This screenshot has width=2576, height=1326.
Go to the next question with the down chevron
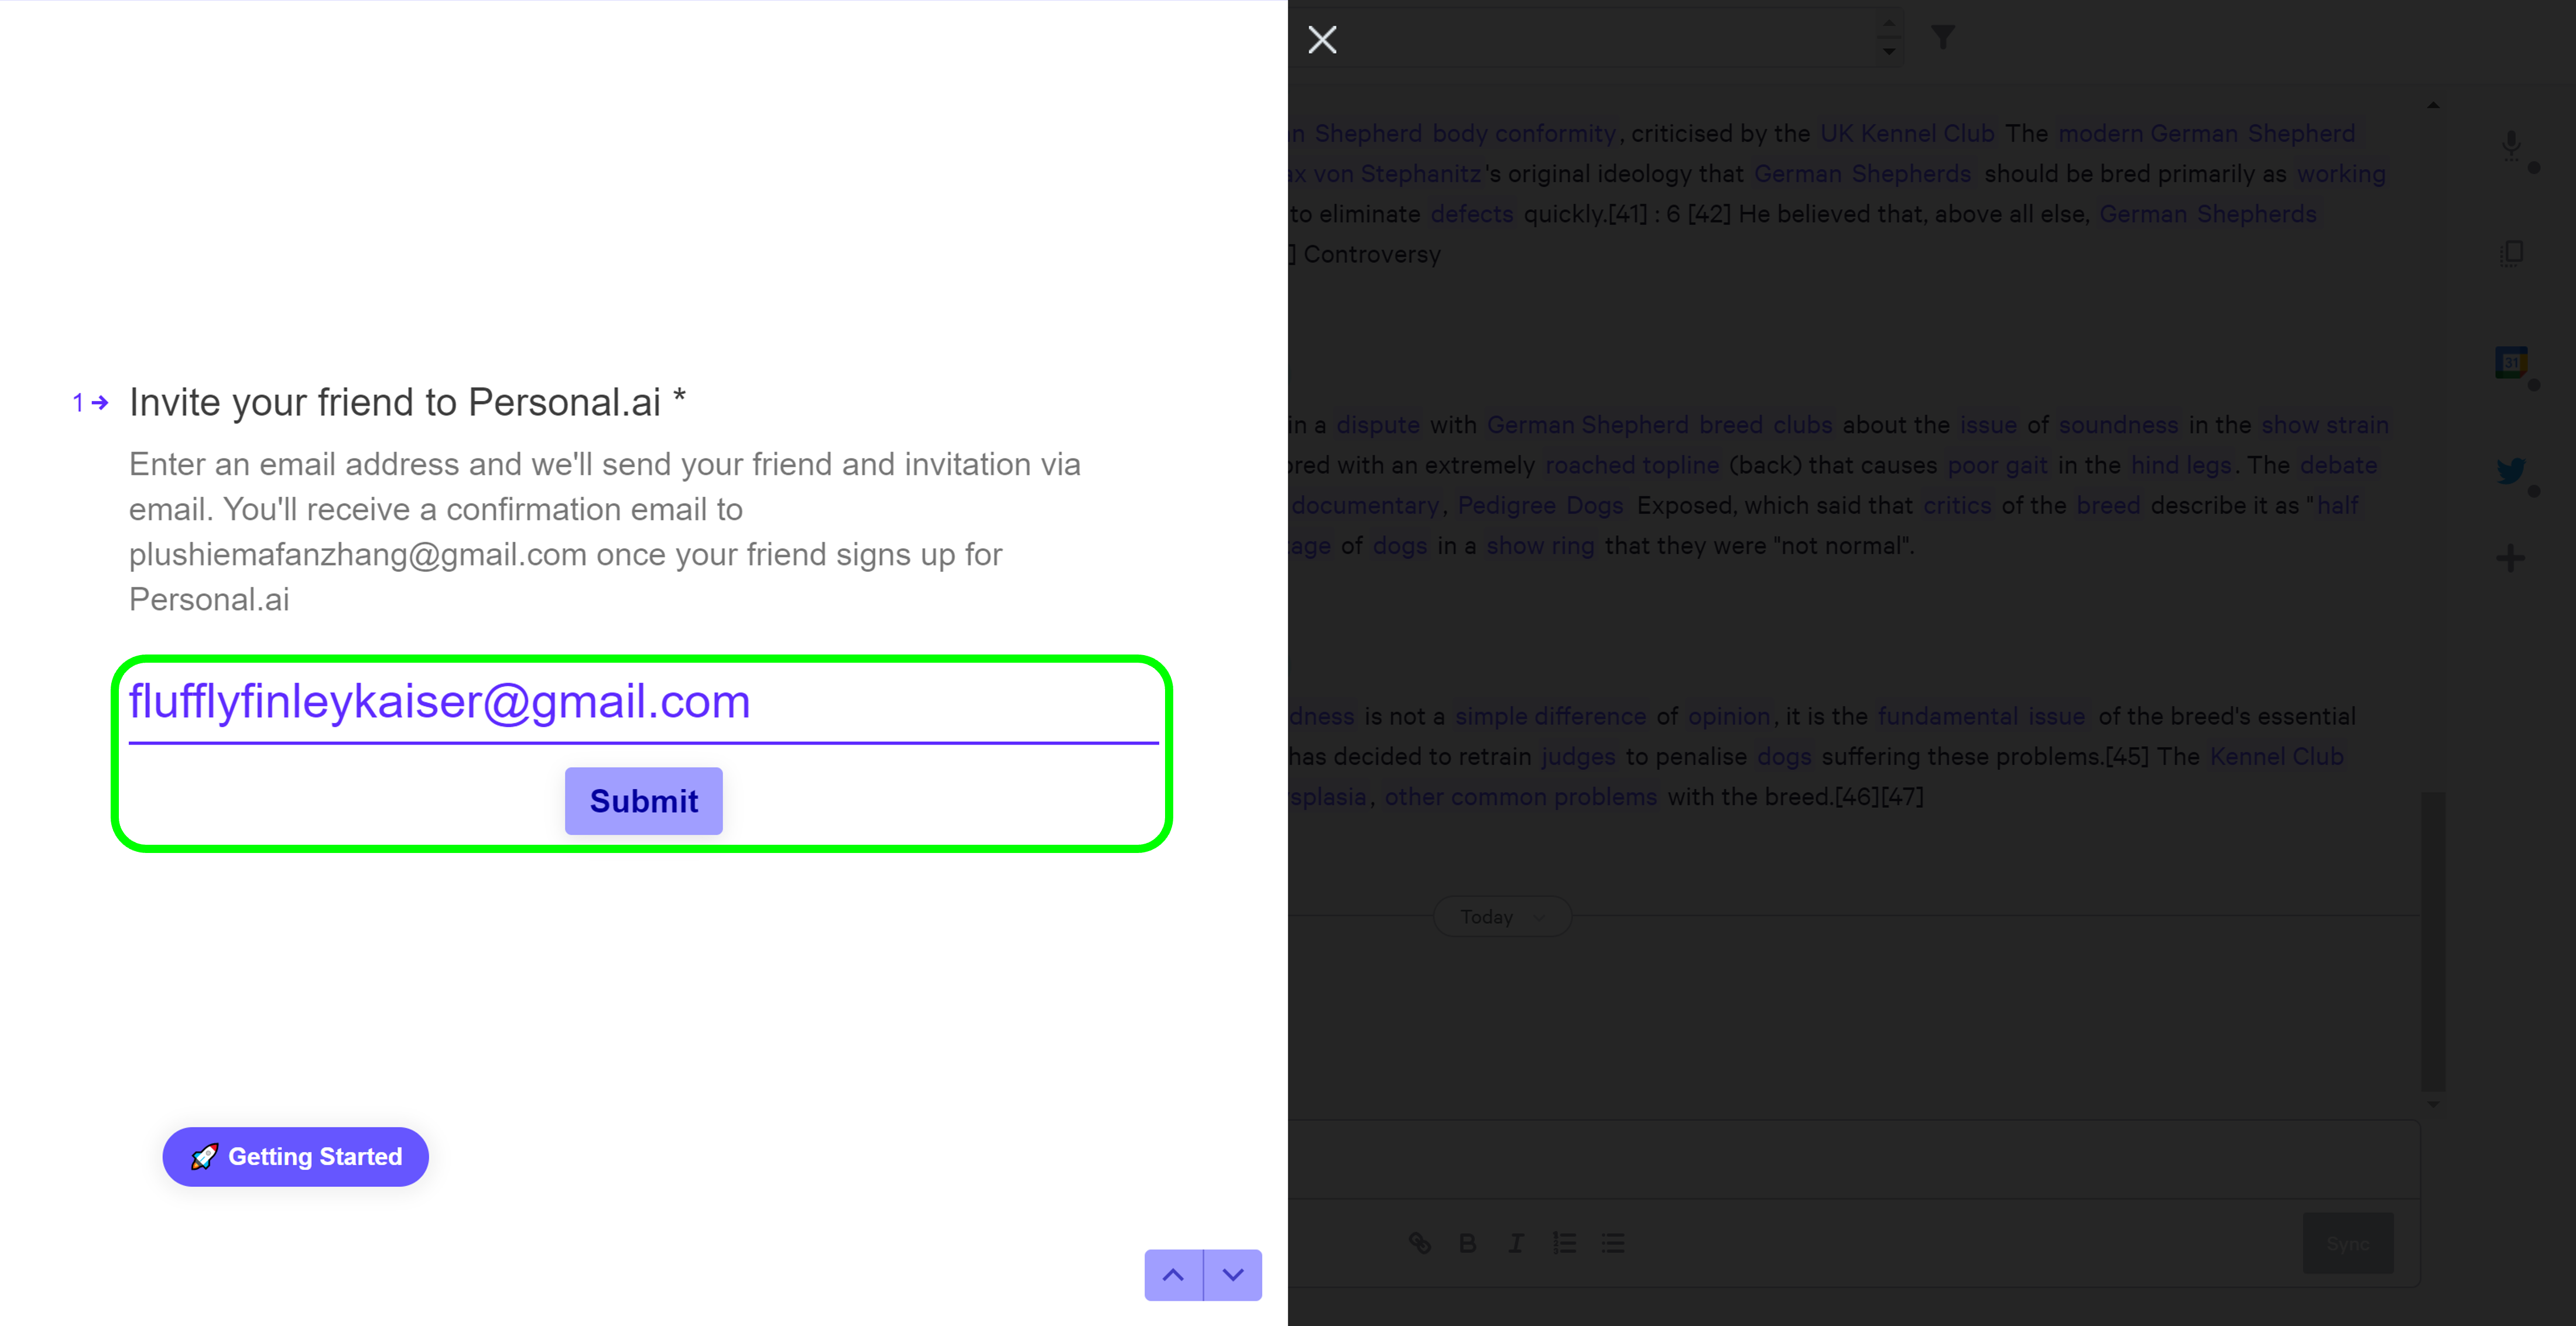[x=1233, y=1275]
